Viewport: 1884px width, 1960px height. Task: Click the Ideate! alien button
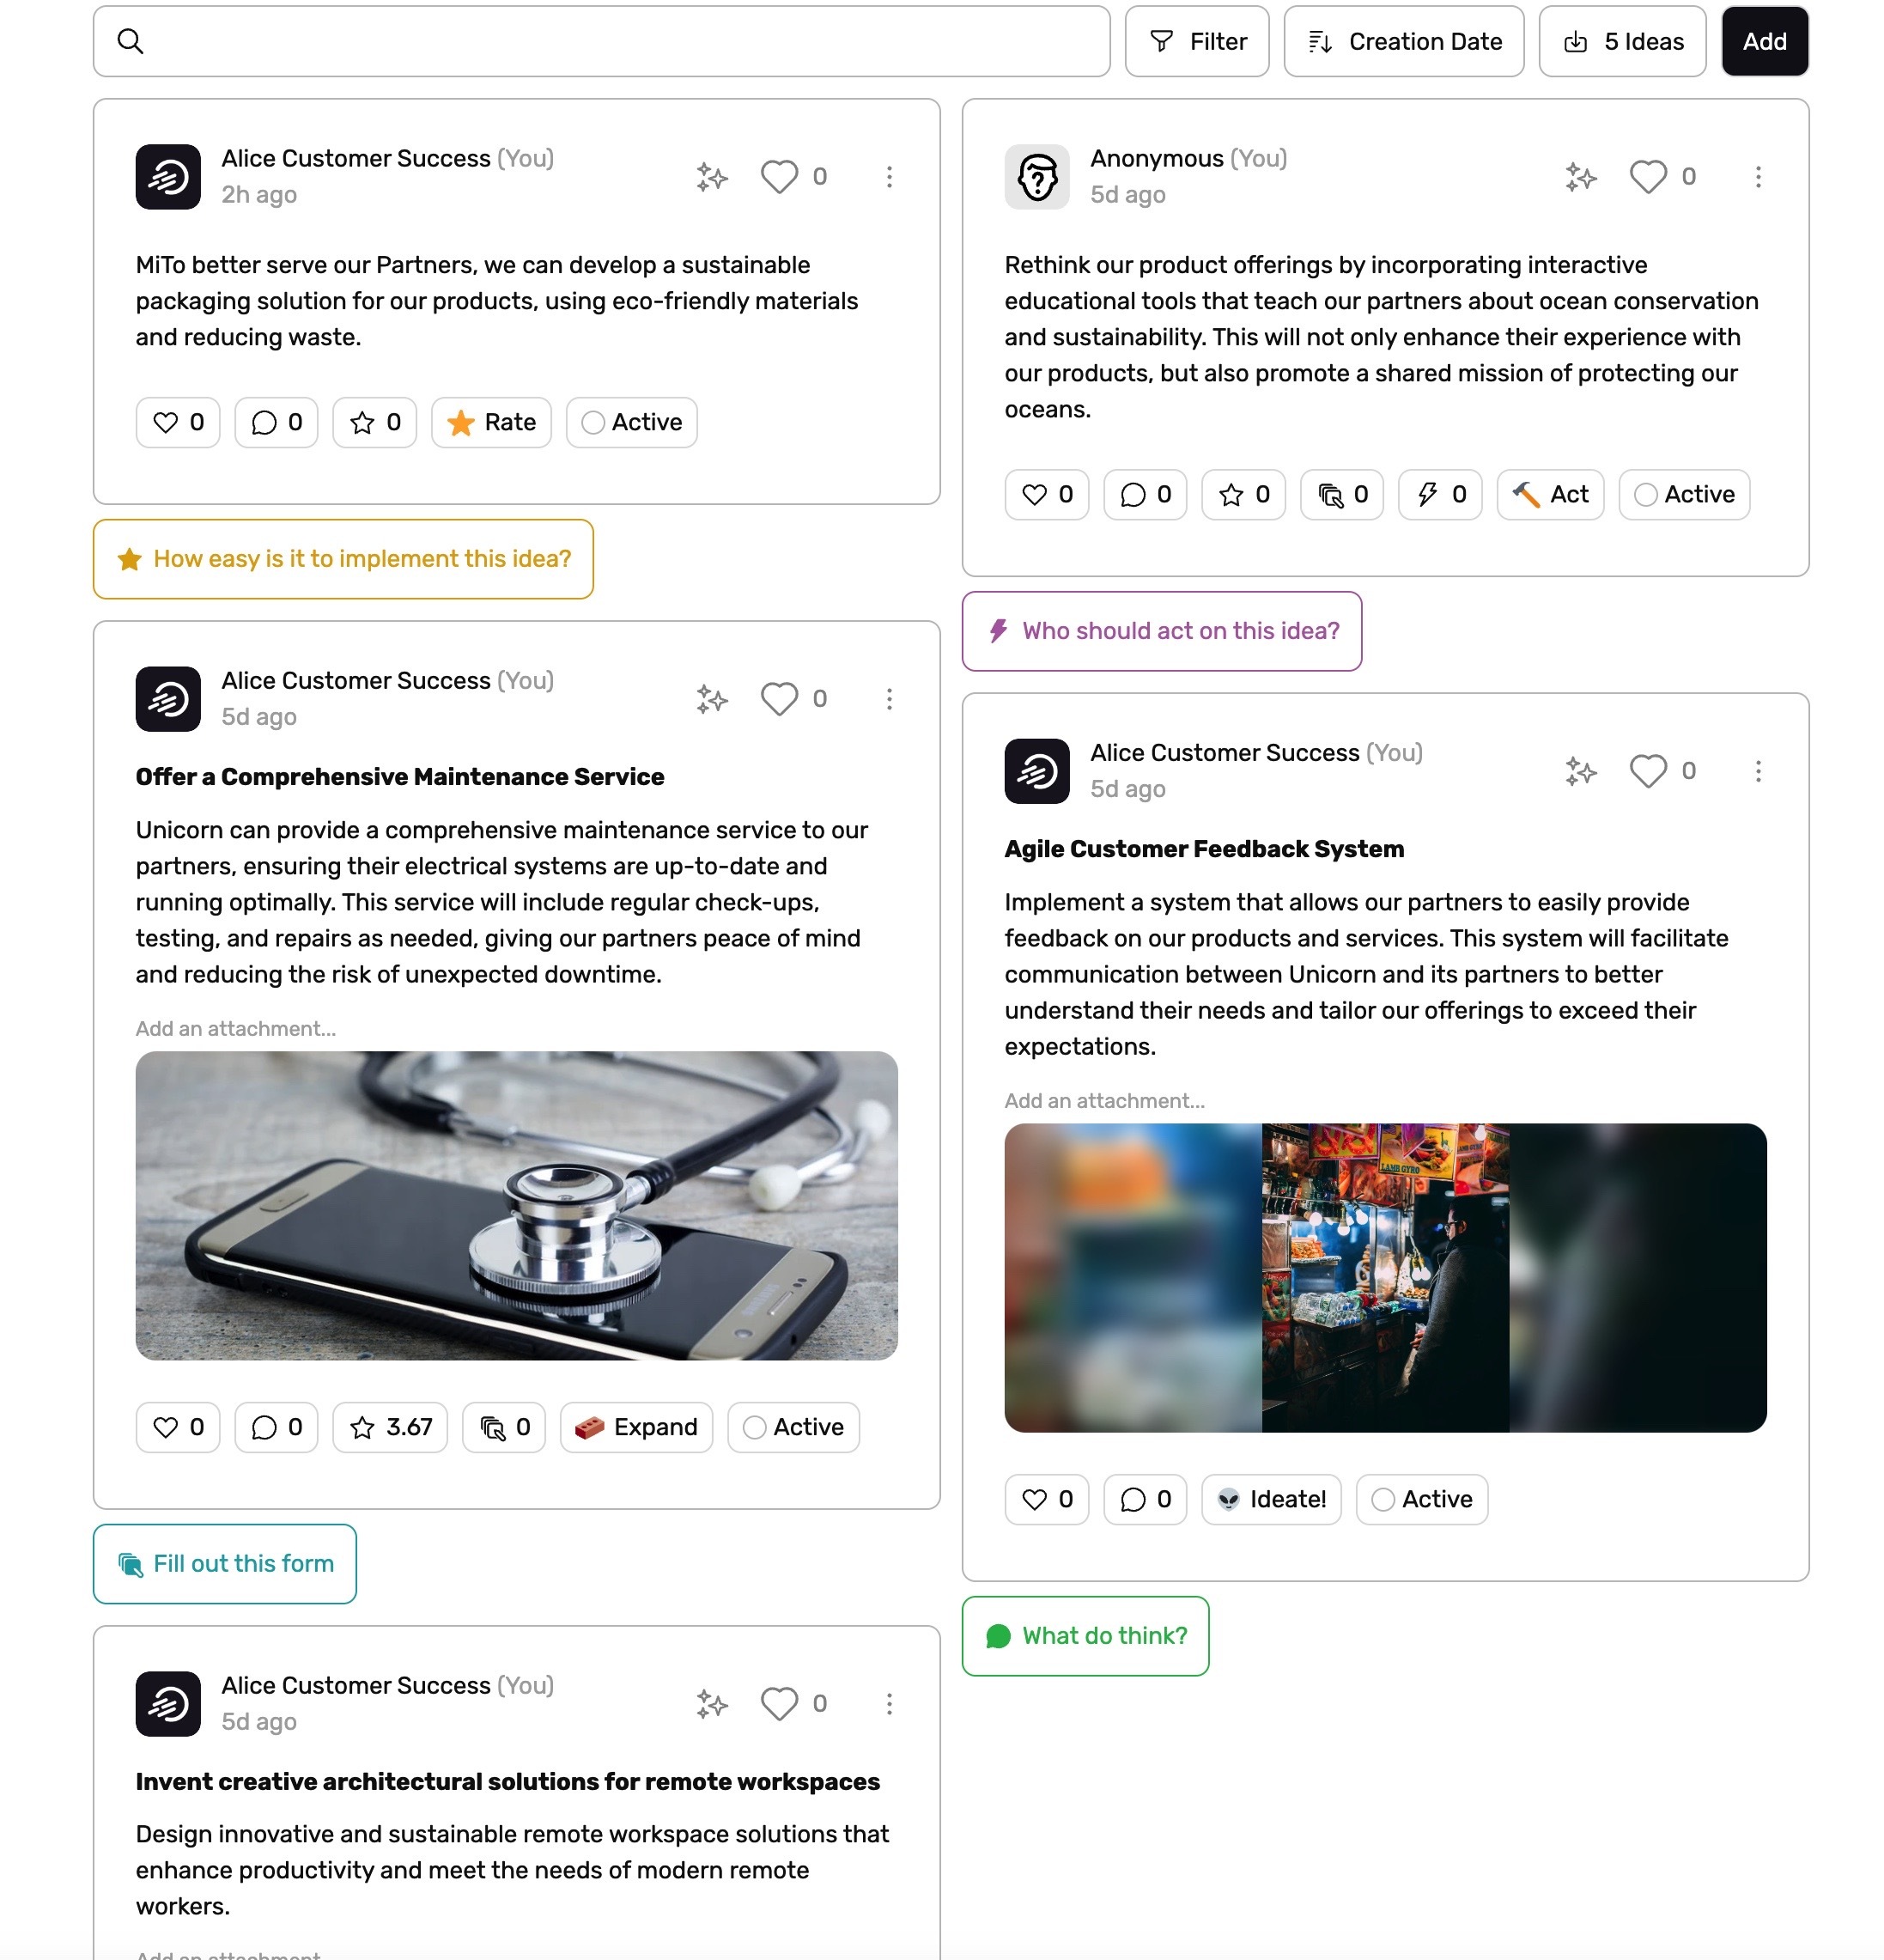coord(1271,1500)
